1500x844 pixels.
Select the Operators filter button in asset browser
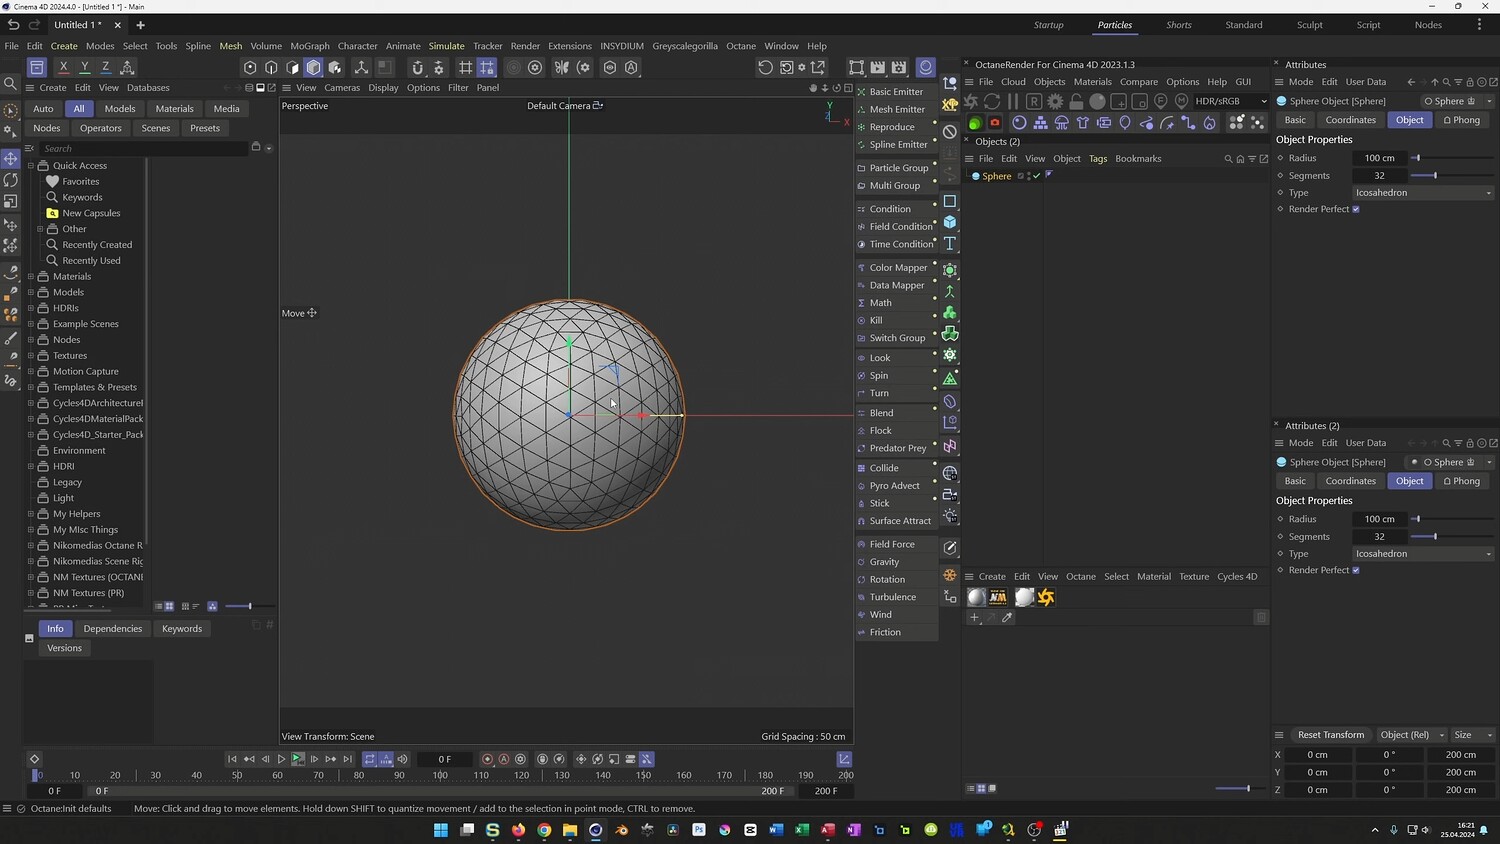click(x=101, y=128)
